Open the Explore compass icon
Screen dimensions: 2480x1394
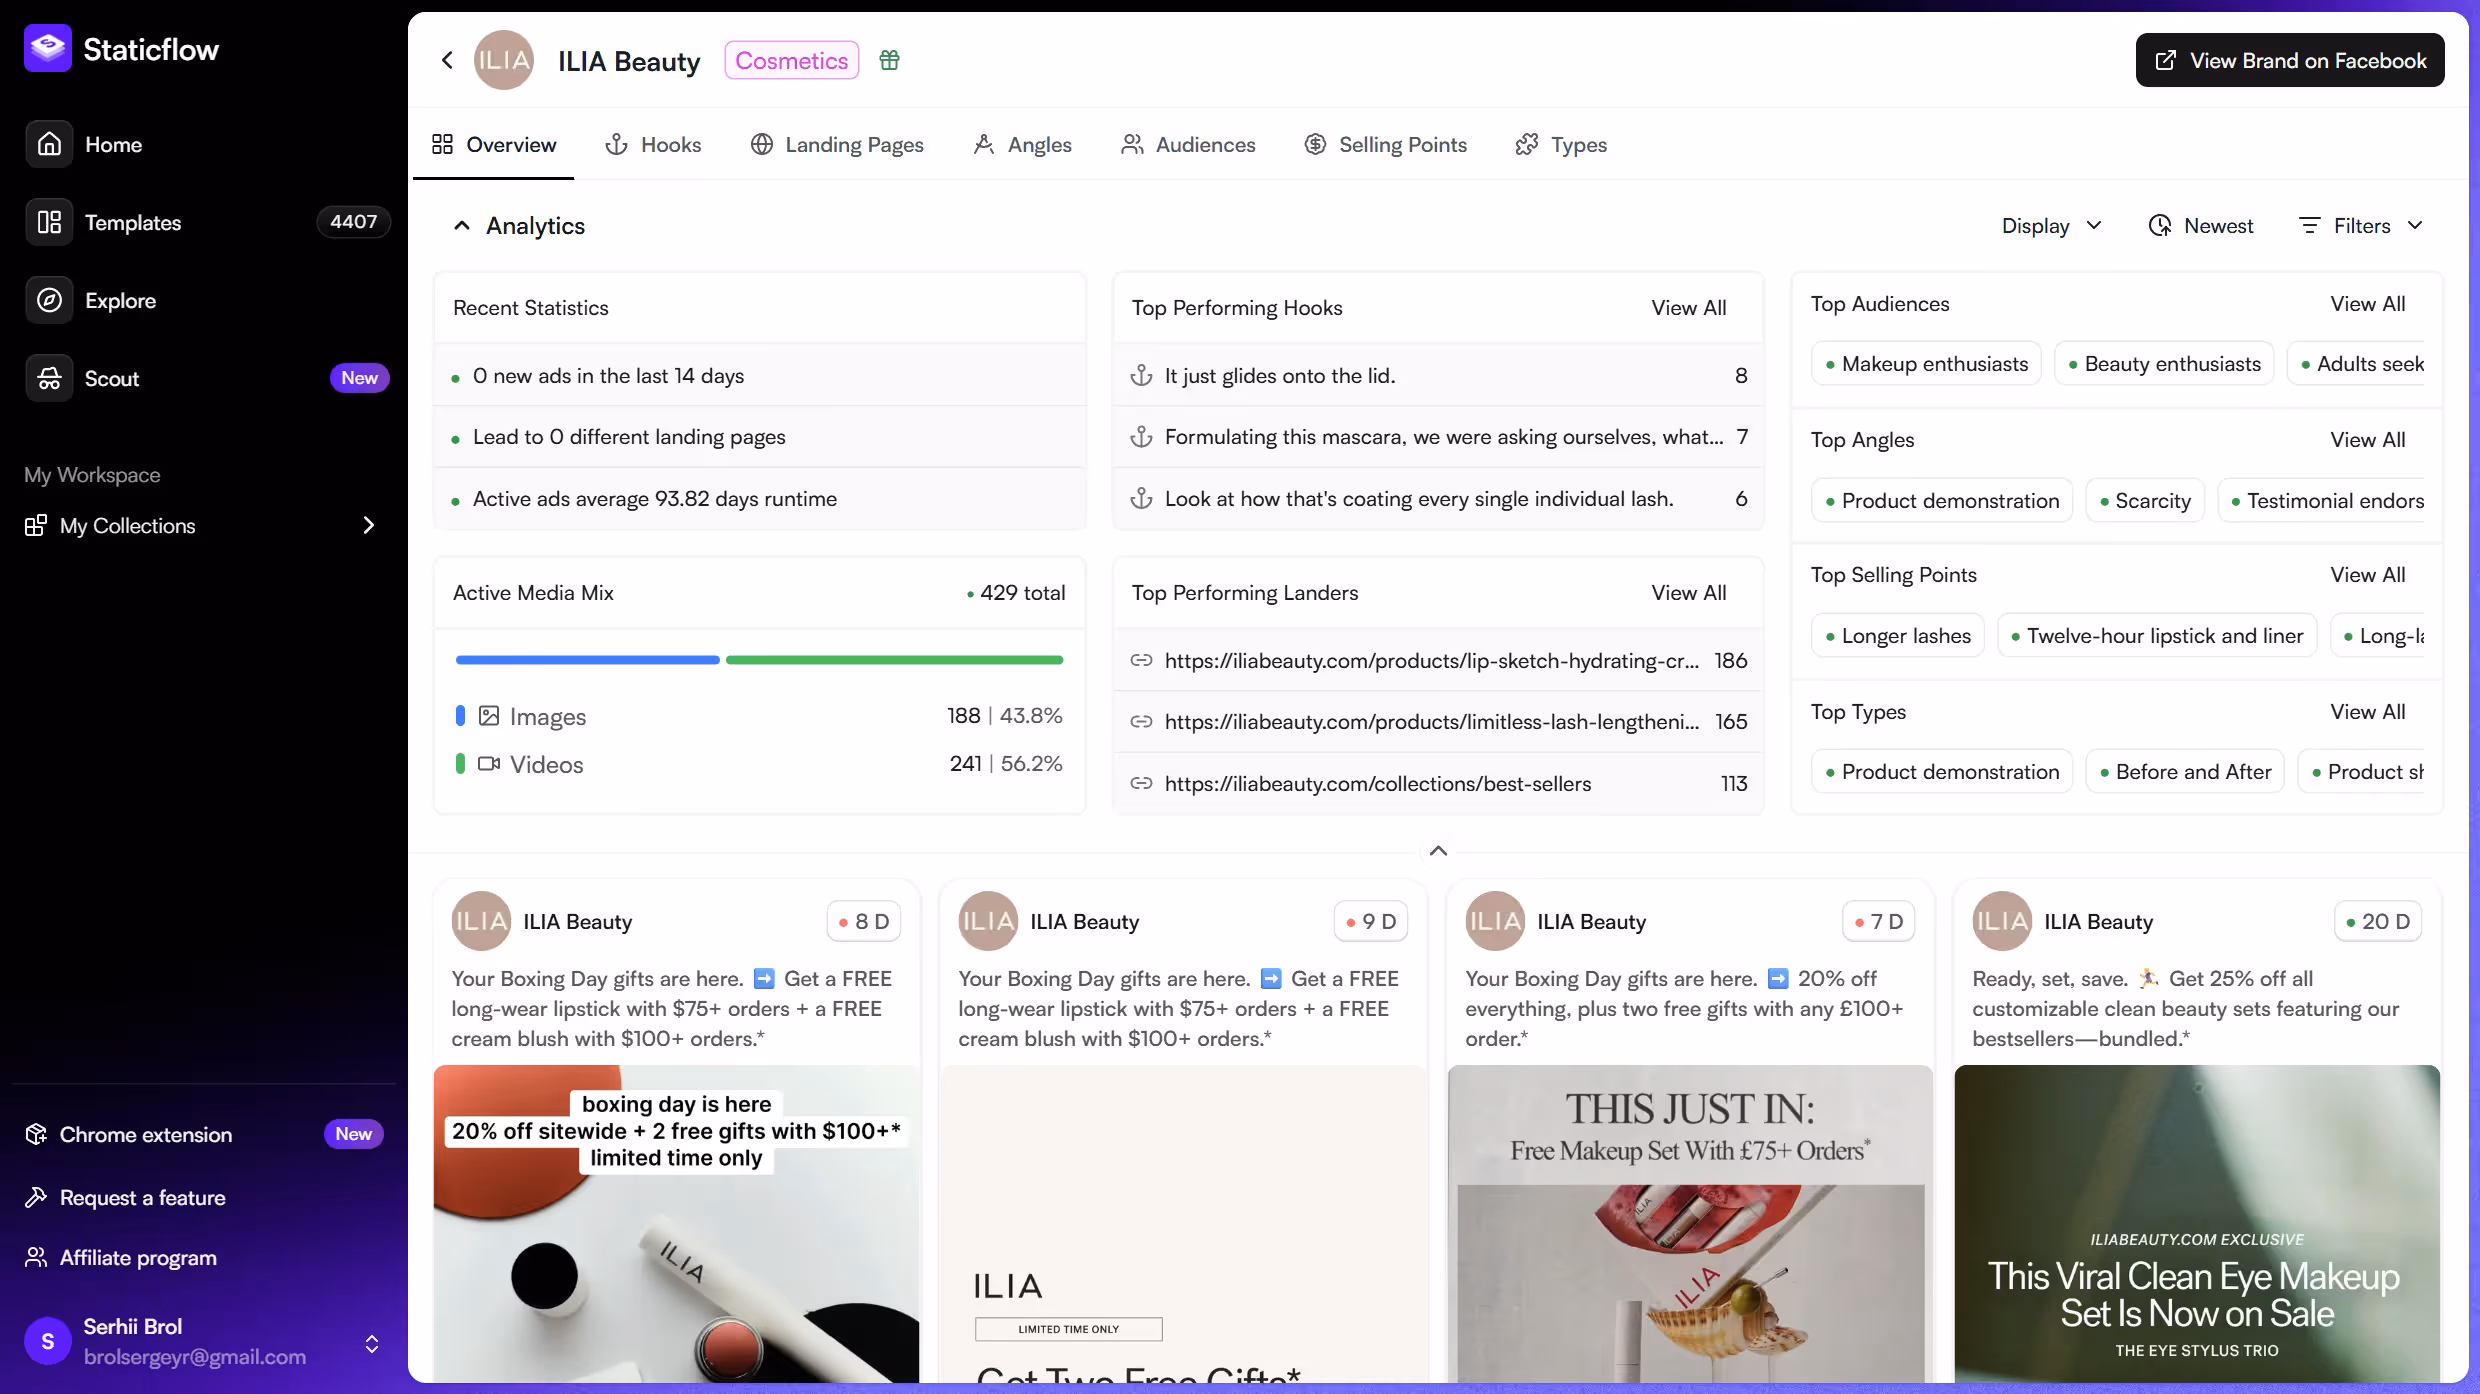49,300
